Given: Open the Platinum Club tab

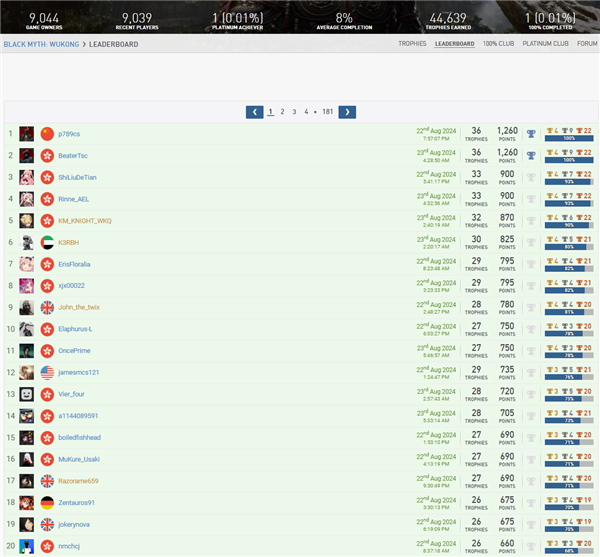Looking at the screenshot, I should tap(545, 44).
